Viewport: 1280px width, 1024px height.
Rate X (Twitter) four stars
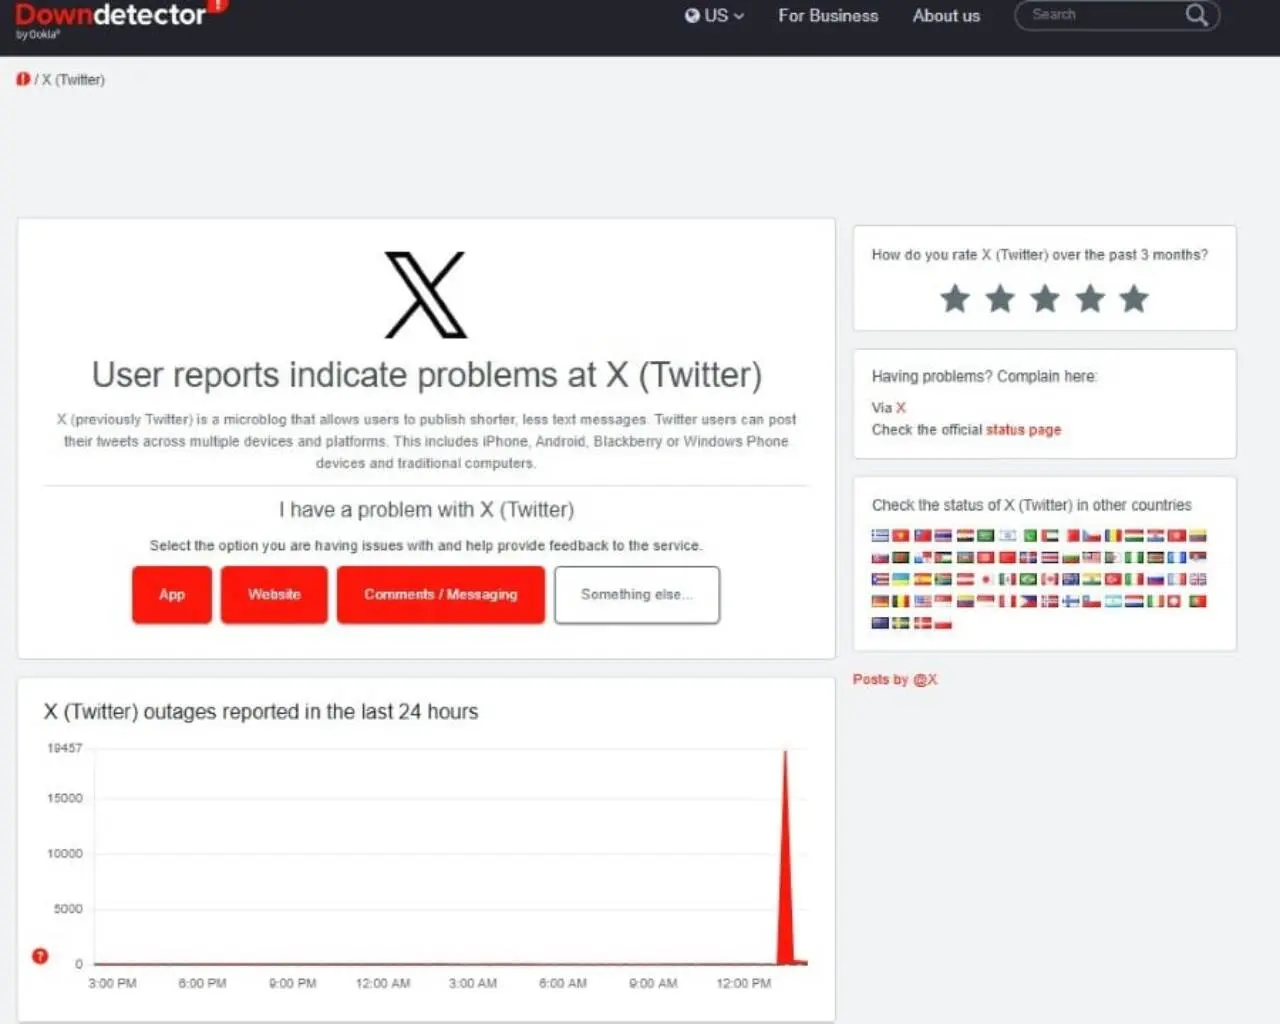pyautogui.click(x=1090, y=298)
